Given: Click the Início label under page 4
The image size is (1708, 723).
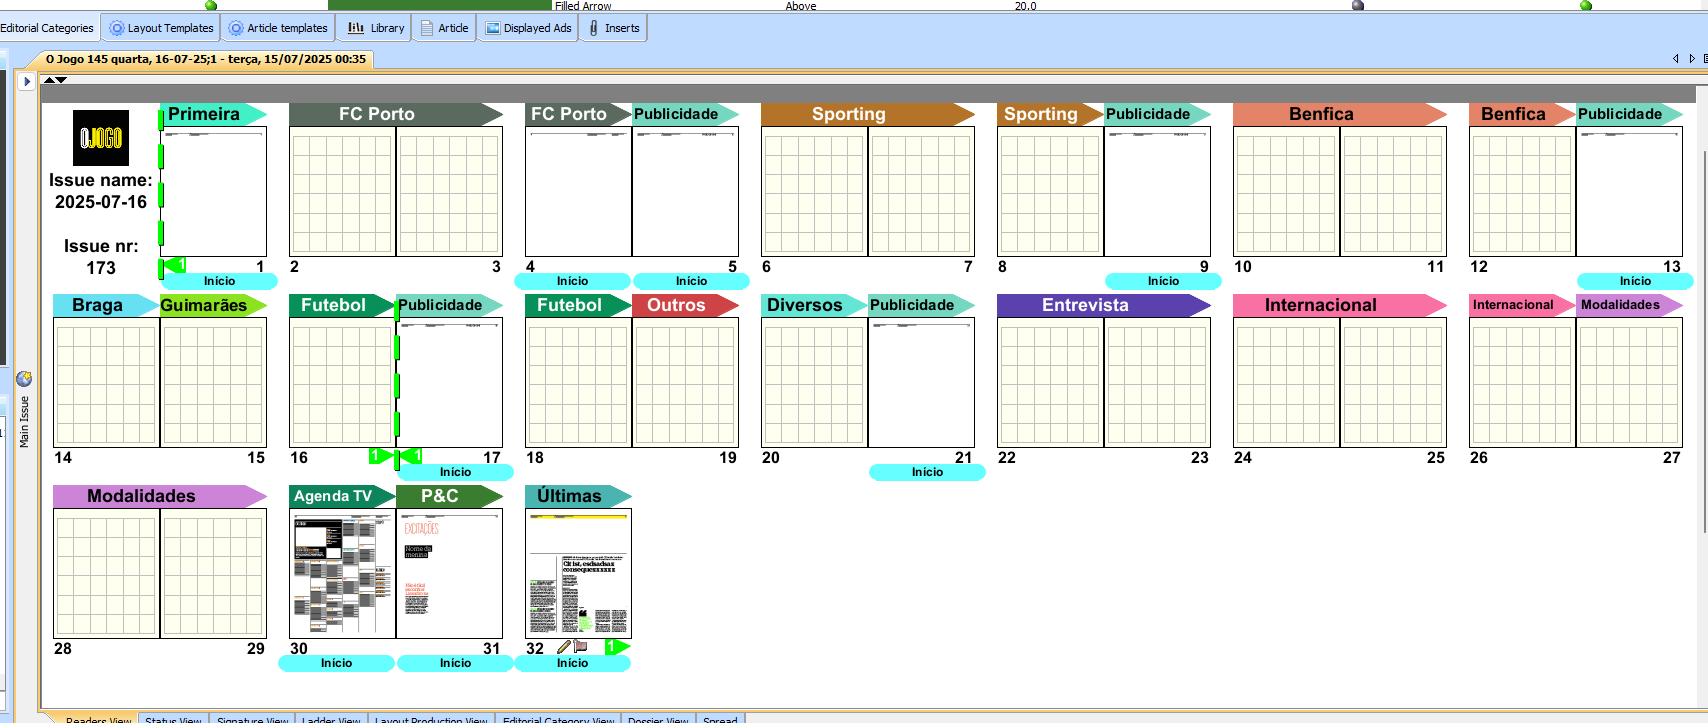Looking at the screenshot, I should tap(572, 281).
